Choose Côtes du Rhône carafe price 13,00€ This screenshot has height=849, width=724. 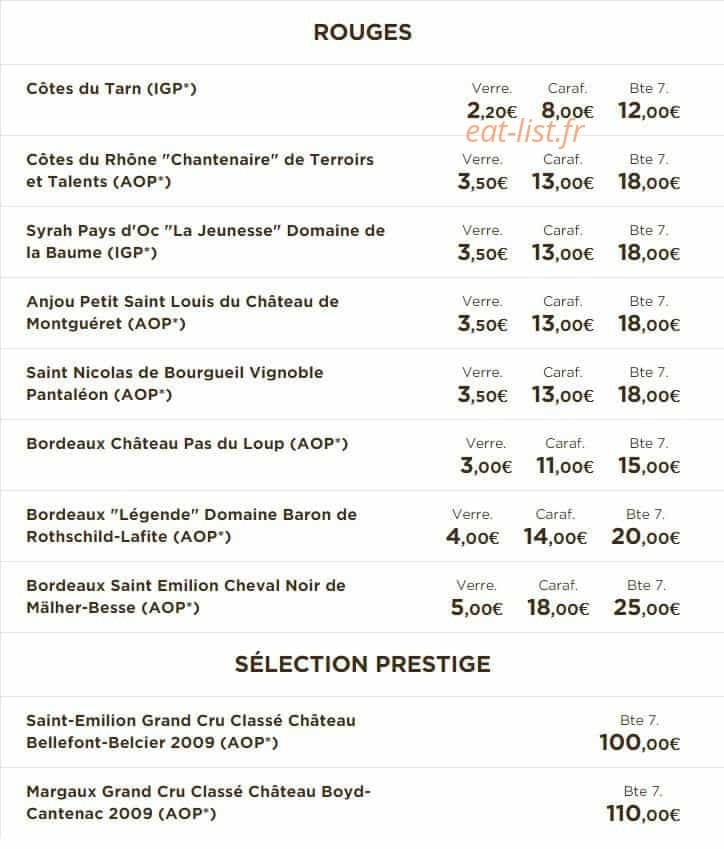pos(563,182)
